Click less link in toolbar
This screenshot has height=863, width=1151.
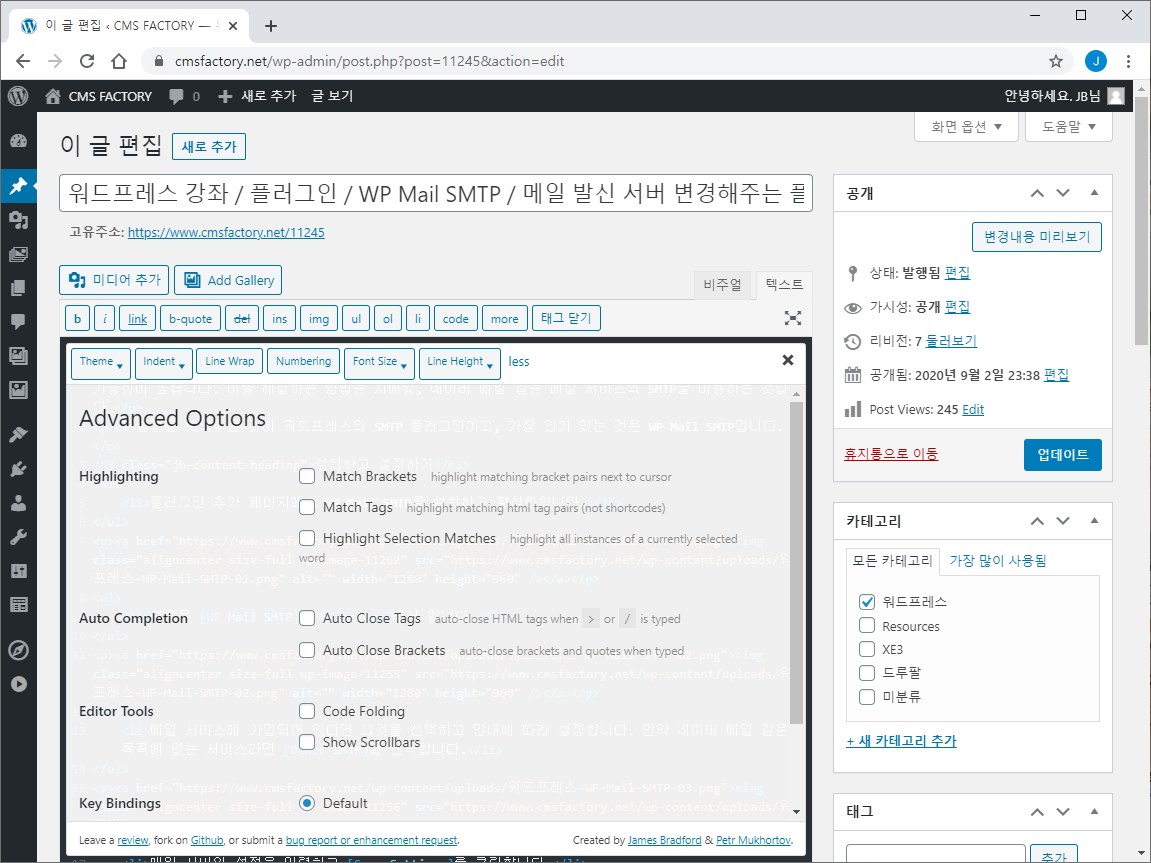point(518,362)
